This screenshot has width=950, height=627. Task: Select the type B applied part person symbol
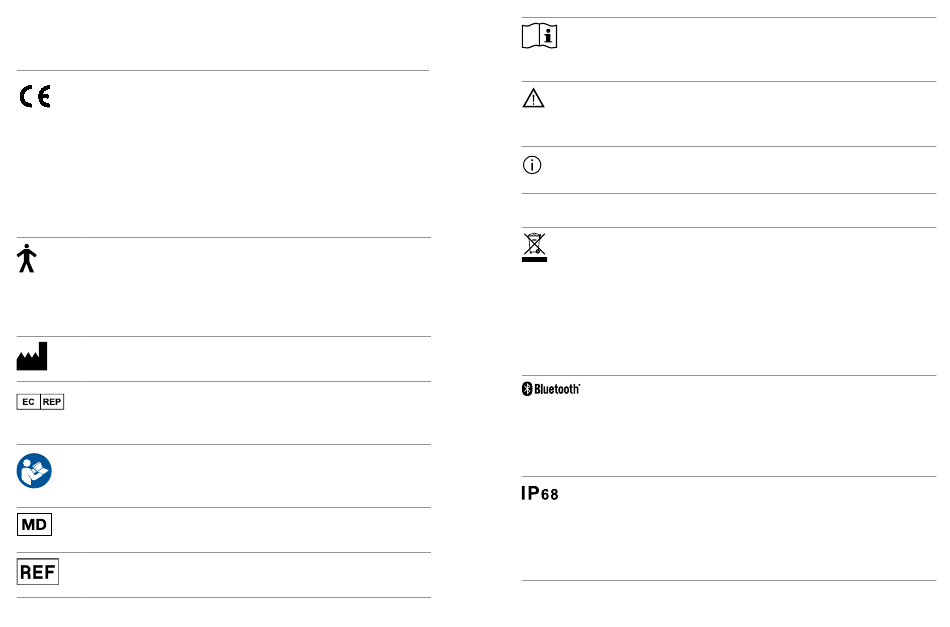27,259
